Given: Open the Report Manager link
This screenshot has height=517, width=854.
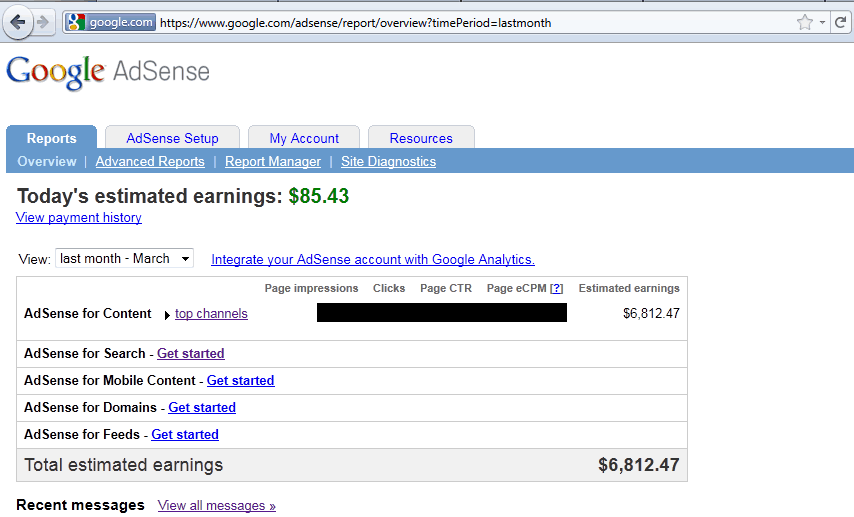Looking at the screenshot, I should click(x=273, y=161).
